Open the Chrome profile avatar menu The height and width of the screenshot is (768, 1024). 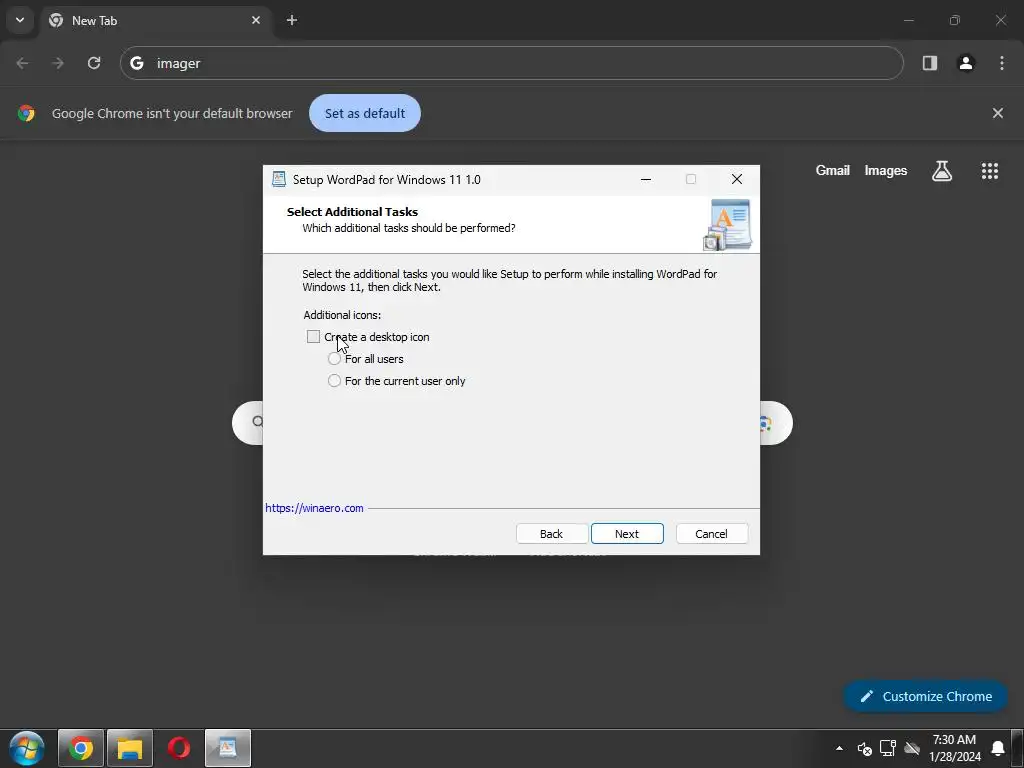tap(966, 63)
